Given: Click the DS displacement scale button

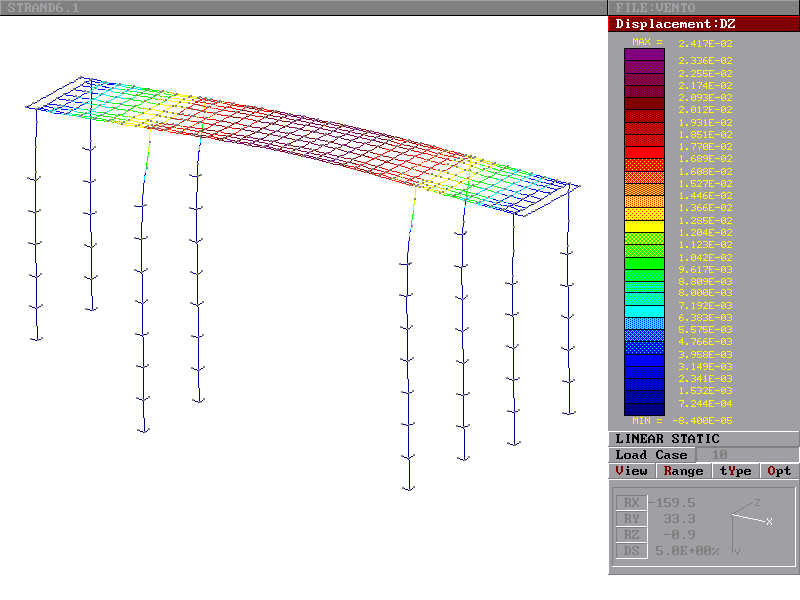Looking at the screenshot, I should pyautogui.click(x=630, y=550).
